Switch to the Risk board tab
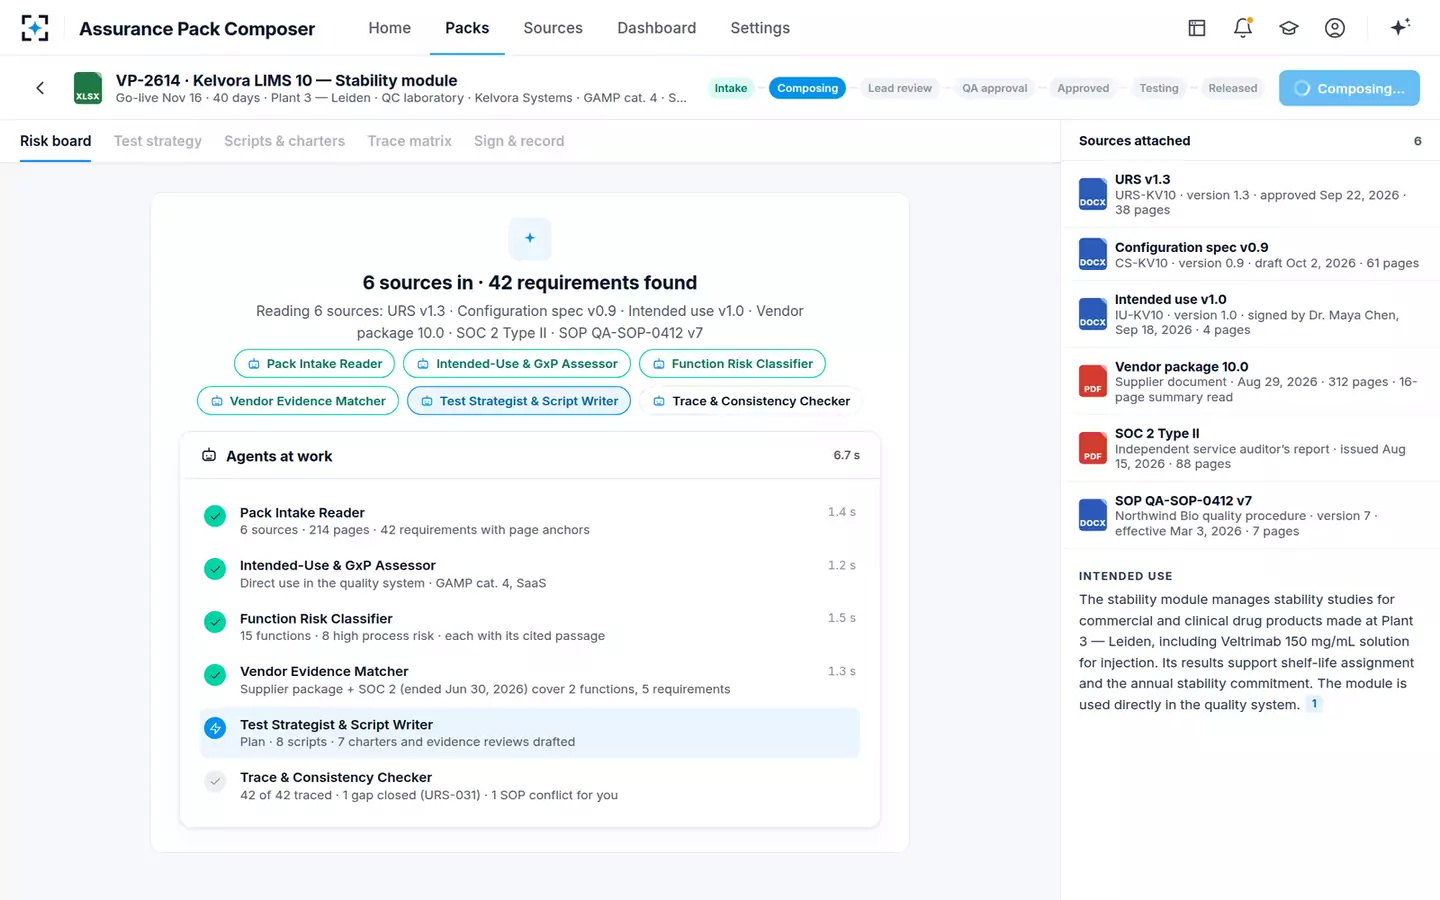This screenshot has width=1440, height=900. 55,141
